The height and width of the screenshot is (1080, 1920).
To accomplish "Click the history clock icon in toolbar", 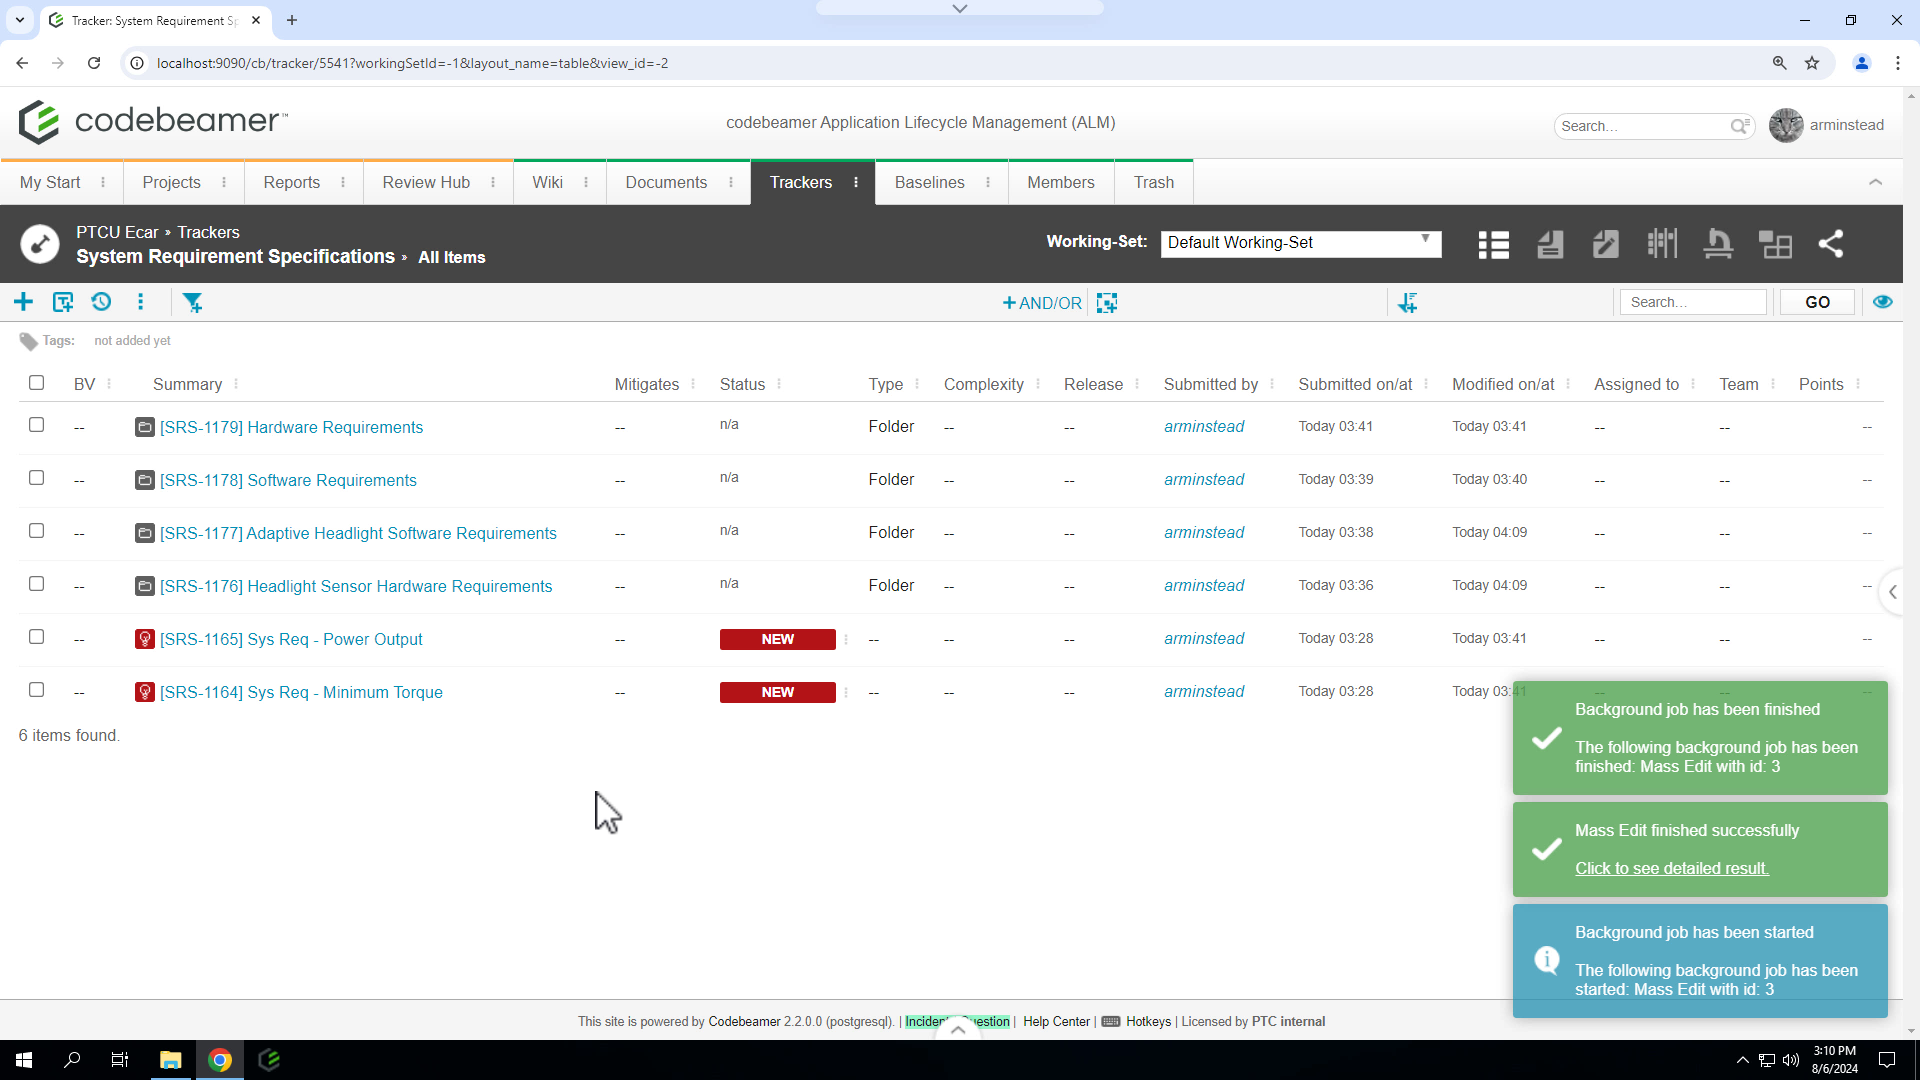I will (101, 302).
